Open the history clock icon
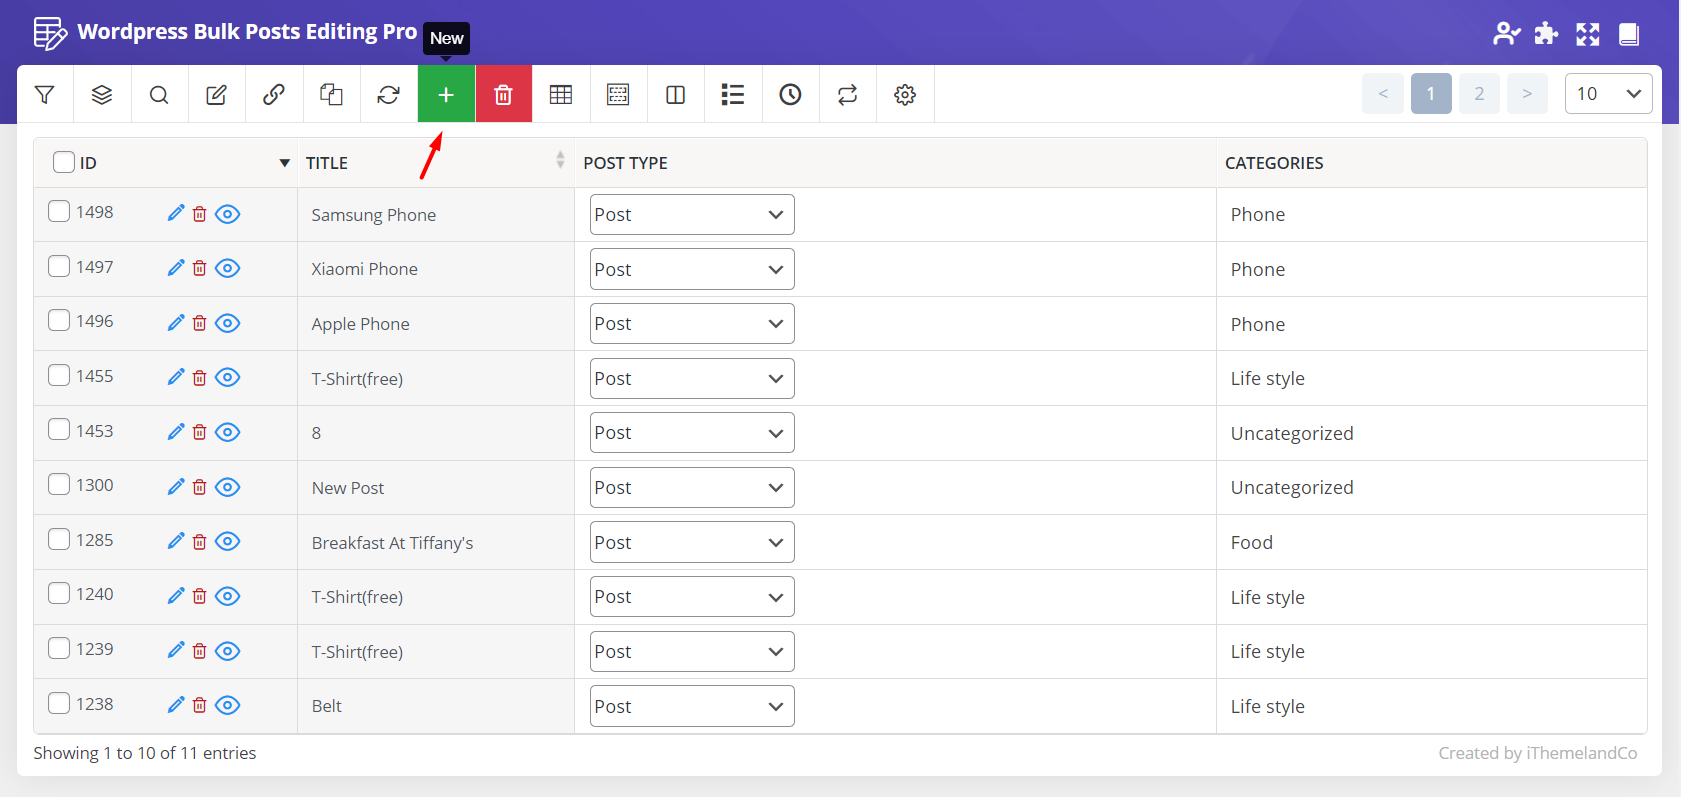The width and height of the screenshot is (1681, 797). click(x=790, y=95)
